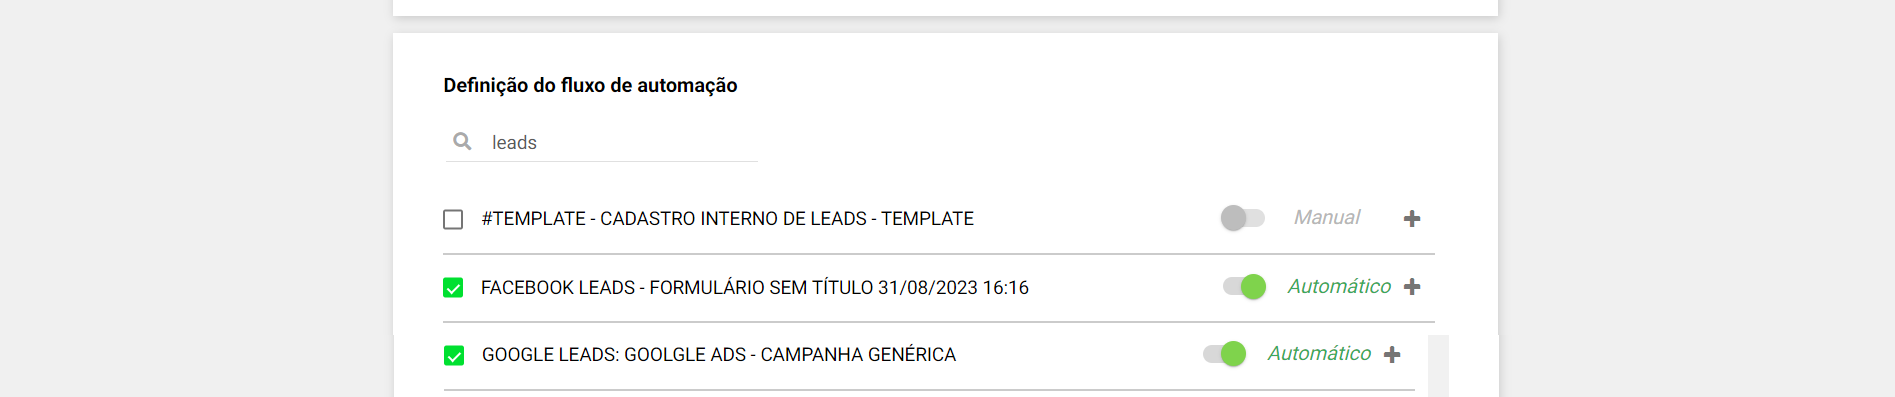Uncheck the Google Leads campanha genérica checkbox

[x=454, y=355]
